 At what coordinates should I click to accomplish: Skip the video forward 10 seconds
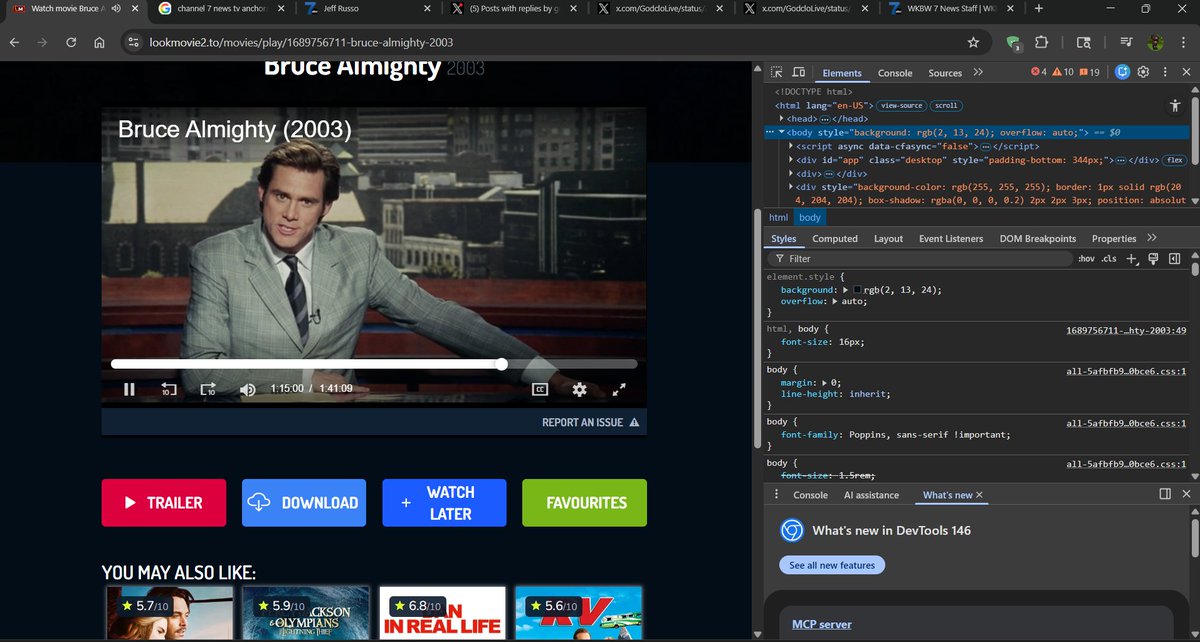tap(208, 389)
